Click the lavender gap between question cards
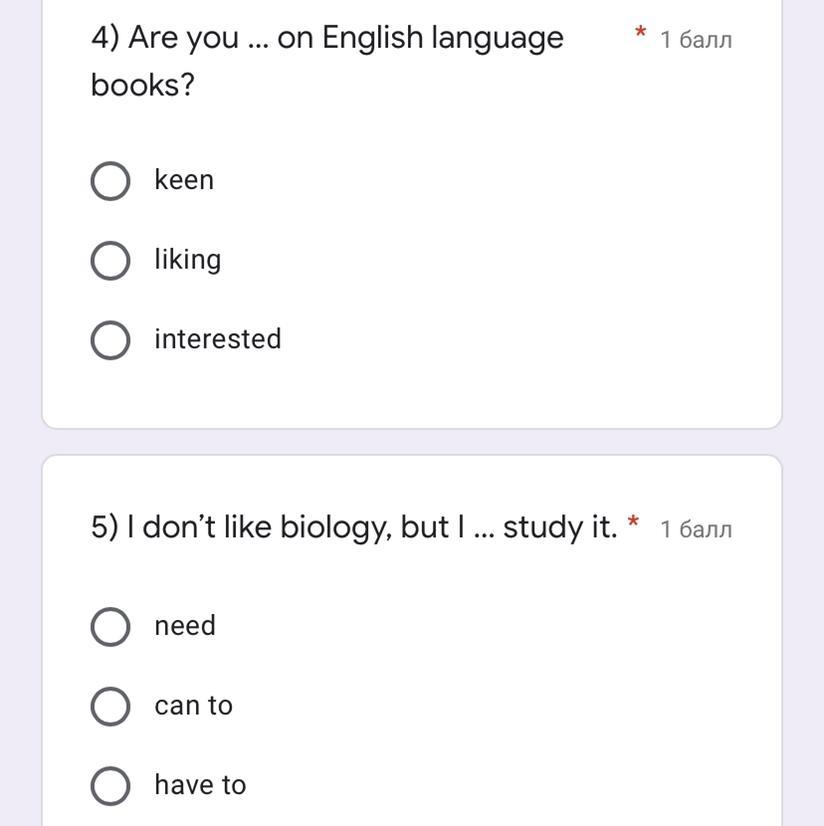This screenshot has width=824, height=826. coord(412,442)
